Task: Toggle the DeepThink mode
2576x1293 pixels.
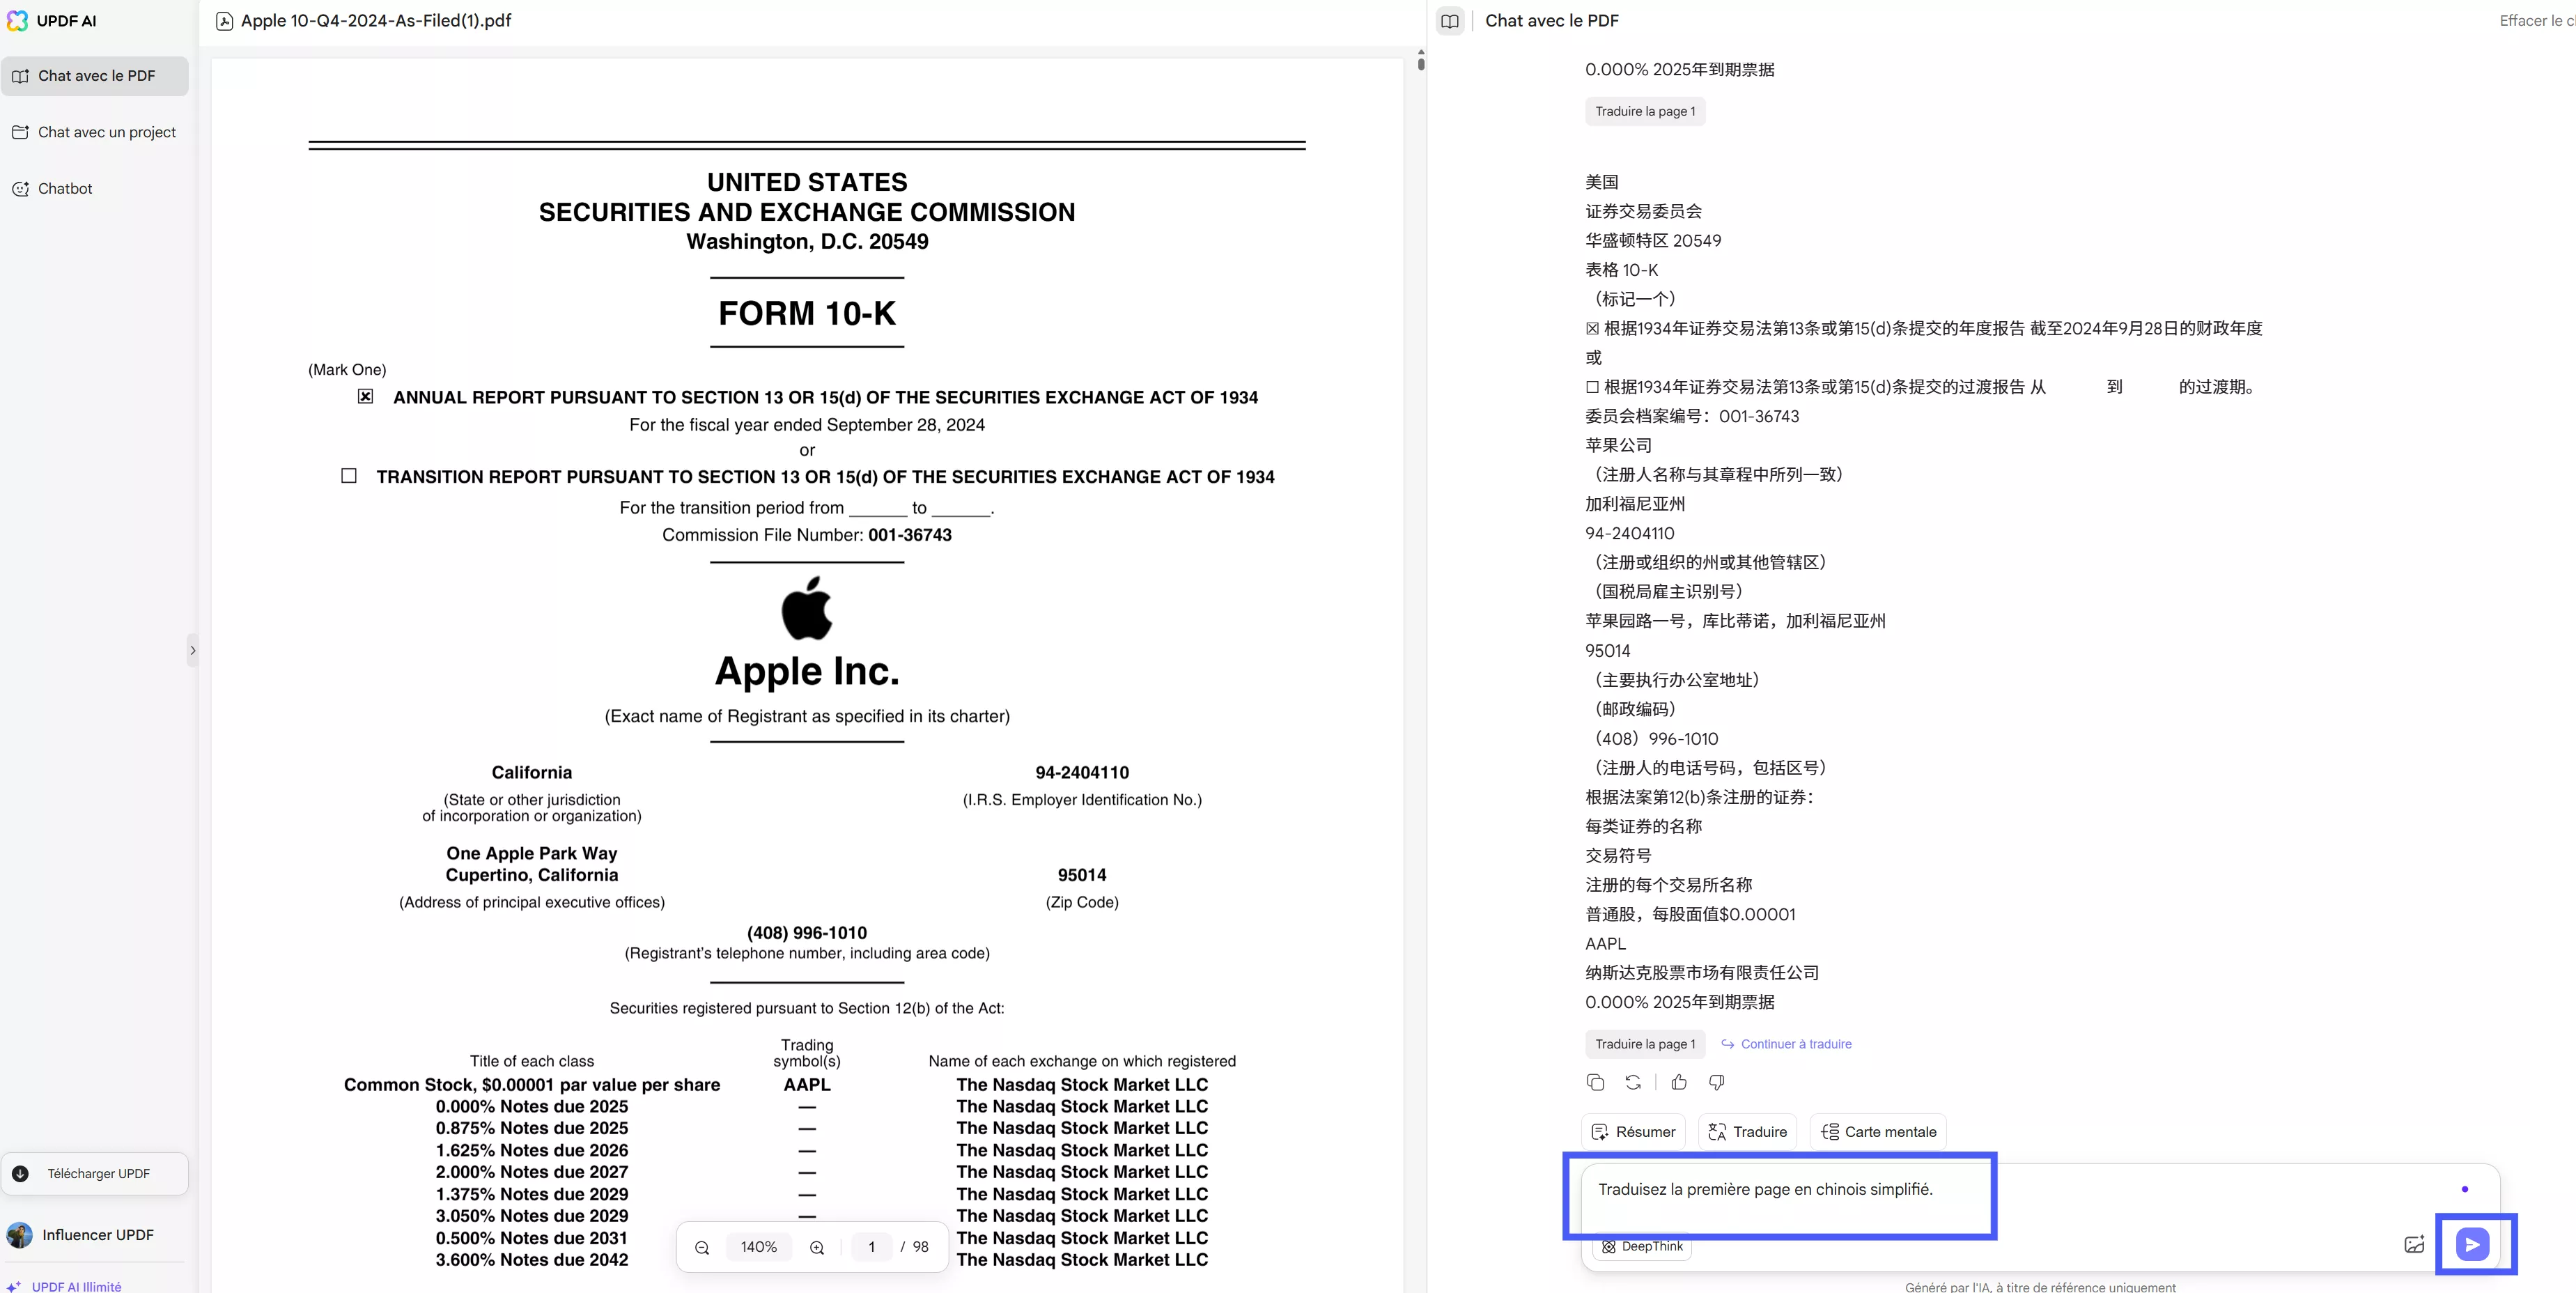Action: tap(1642, 1246)
